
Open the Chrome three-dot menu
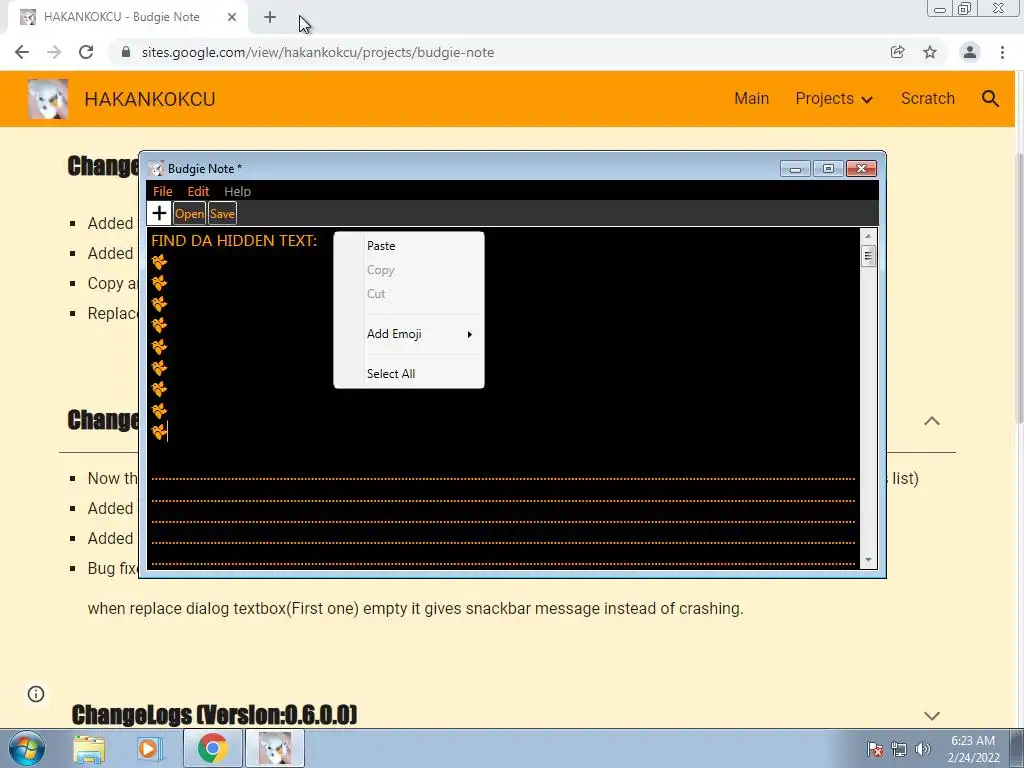pos(1002,52)
